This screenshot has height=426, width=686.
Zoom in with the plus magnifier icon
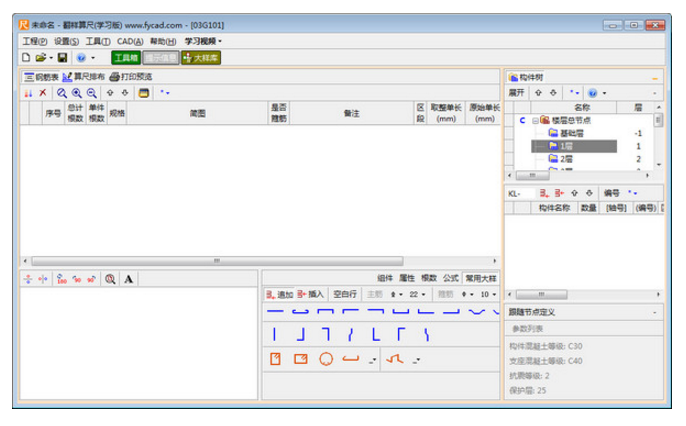tap(77, 93)
